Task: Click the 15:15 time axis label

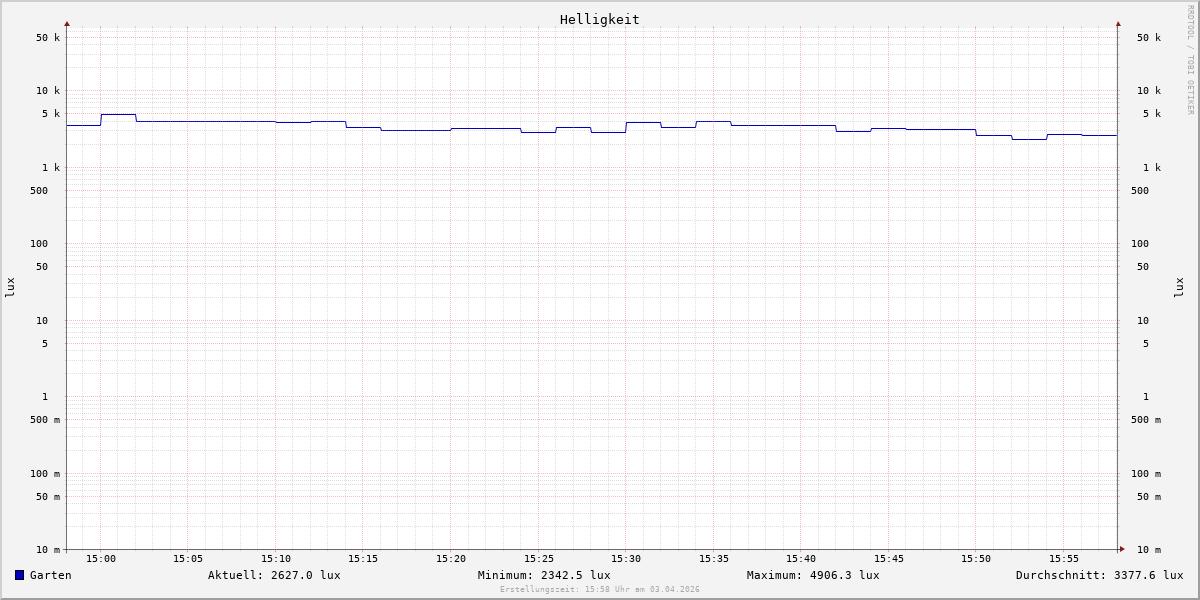Action: (x=363, y=559)
